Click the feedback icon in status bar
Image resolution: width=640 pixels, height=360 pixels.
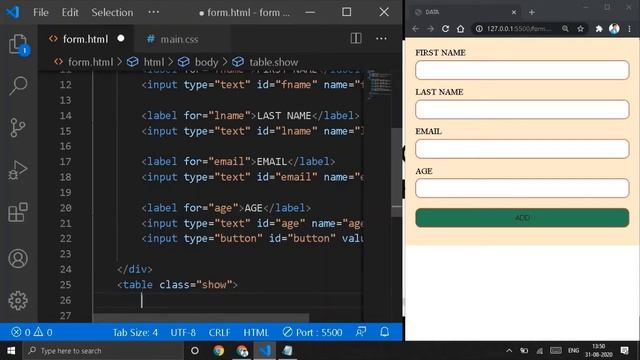coord(360,332)
